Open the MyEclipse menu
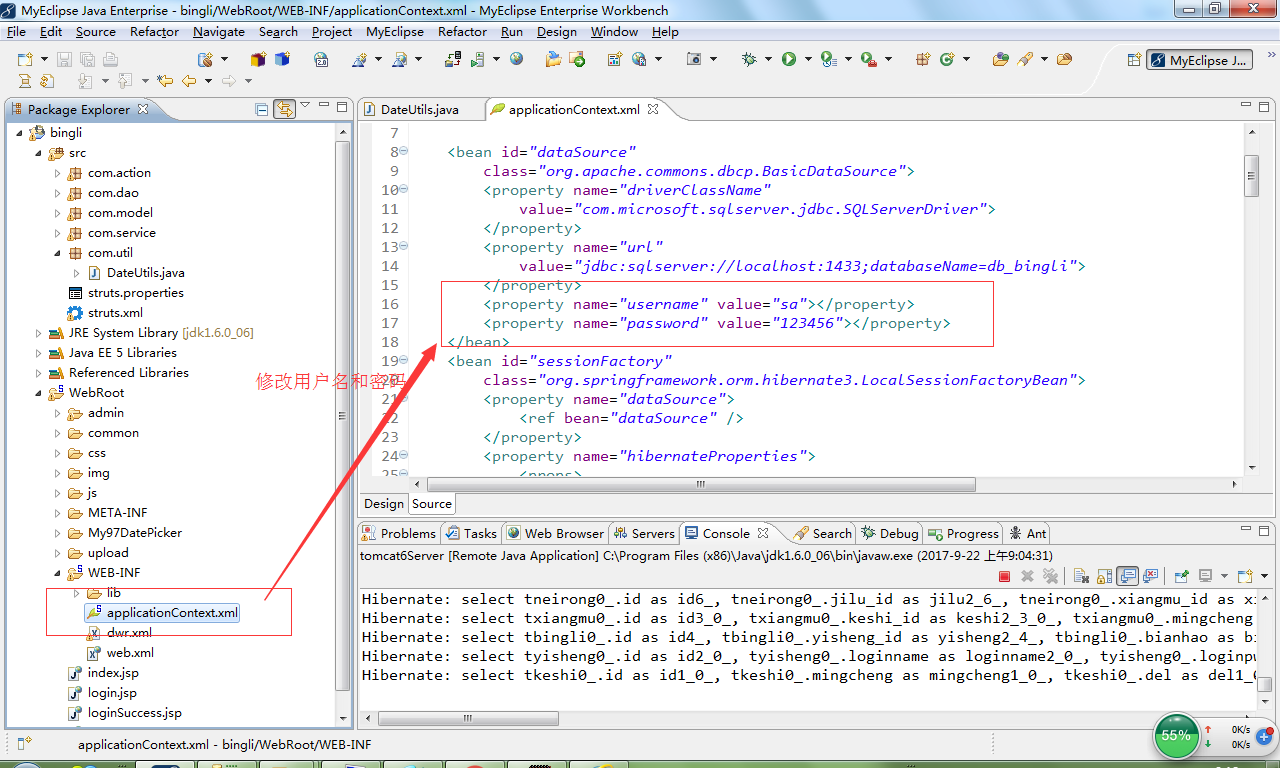This screenshot has height=768, width=1280. tap(395, 31)
